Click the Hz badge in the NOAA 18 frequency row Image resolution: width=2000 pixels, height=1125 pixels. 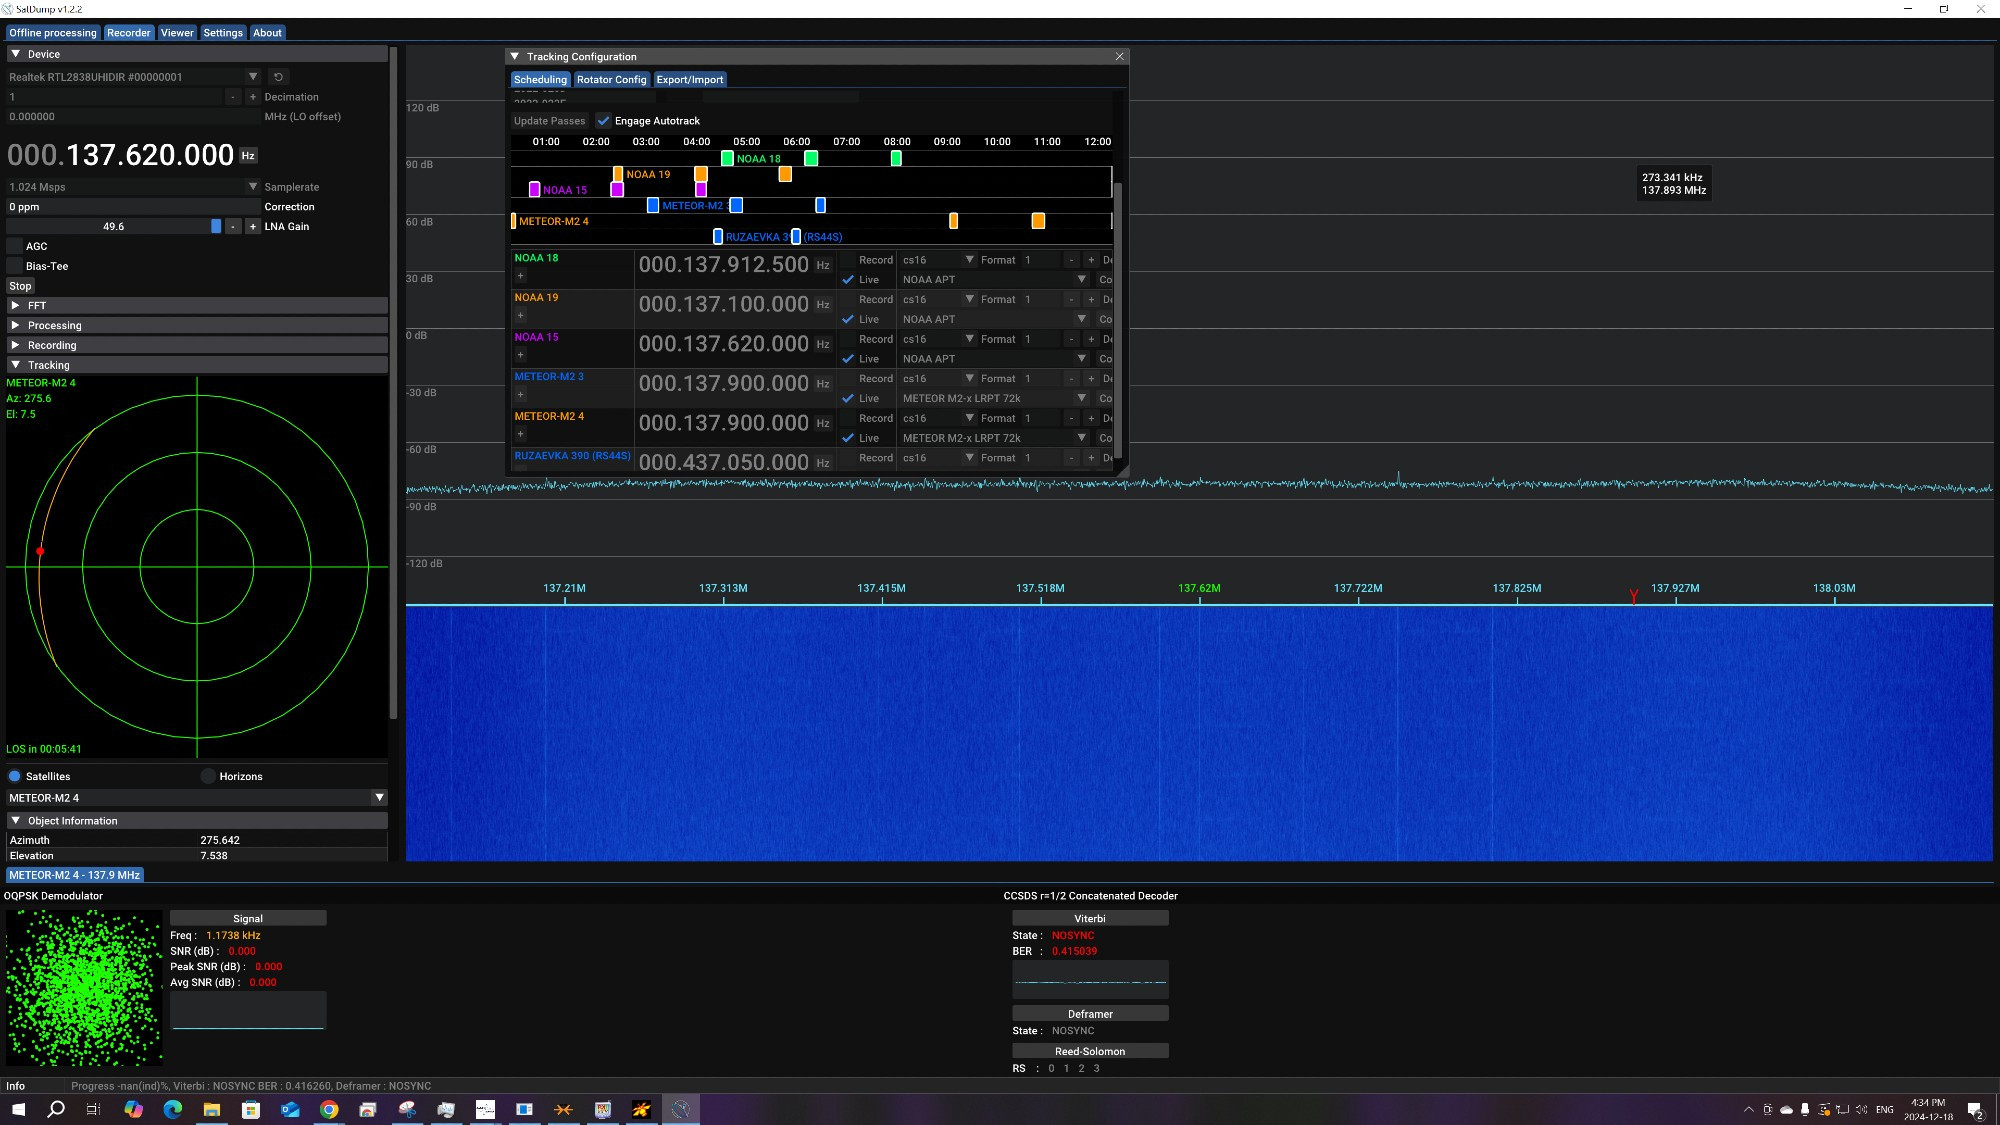click(x=823, y=266)
